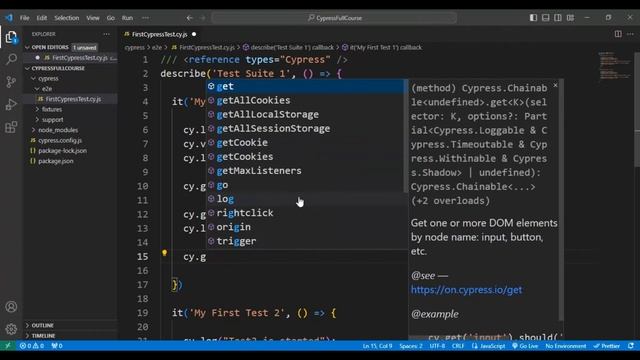The image size is (640, 360).
Task: Open the Search view in activity bar
Action: pyautogui.click(x=11, y=59)
